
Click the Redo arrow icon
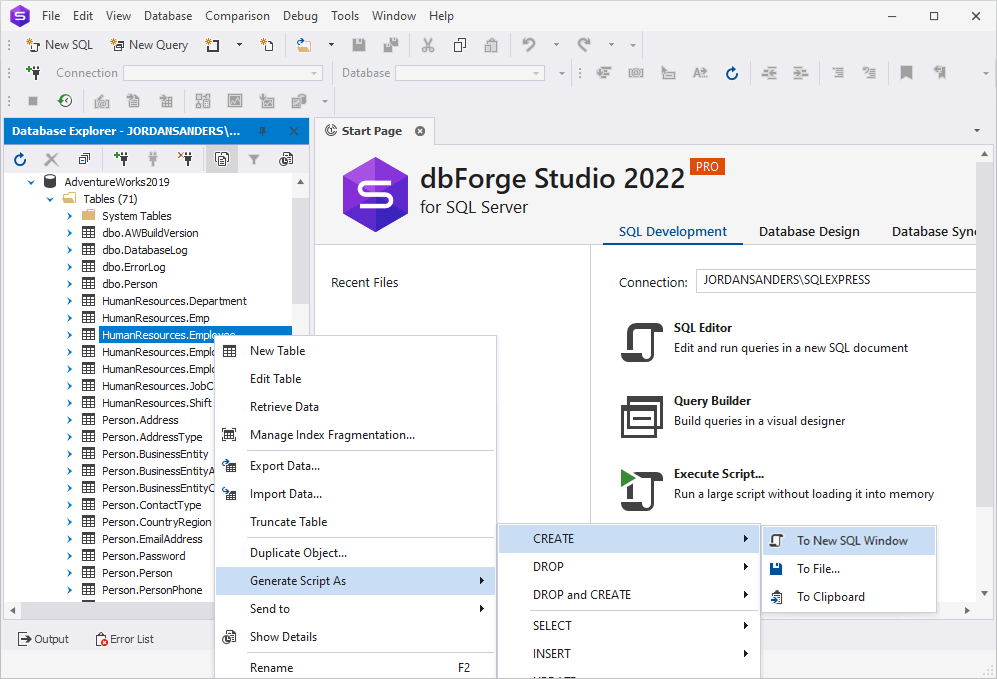584,45
